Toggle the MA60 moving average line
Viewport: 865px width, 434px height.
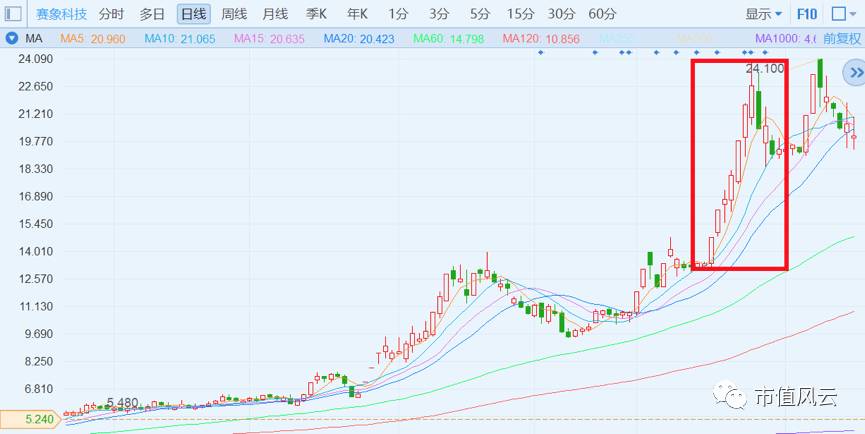point(449,39)
